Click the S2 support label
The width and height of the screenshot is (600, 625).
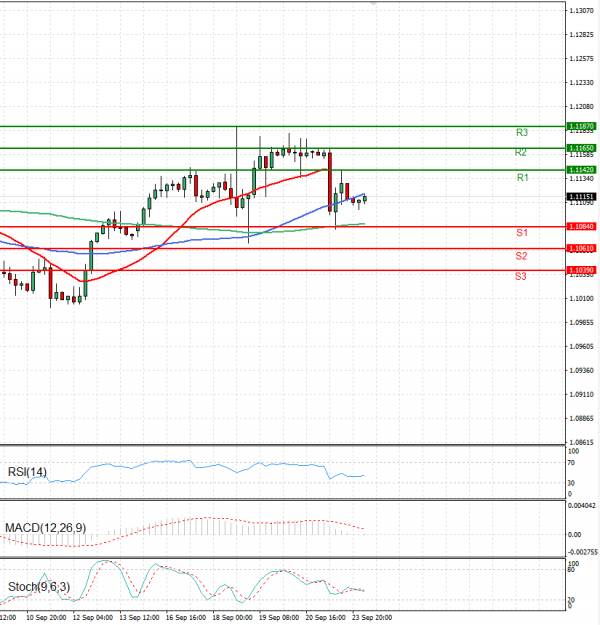[x=522, y=256]
